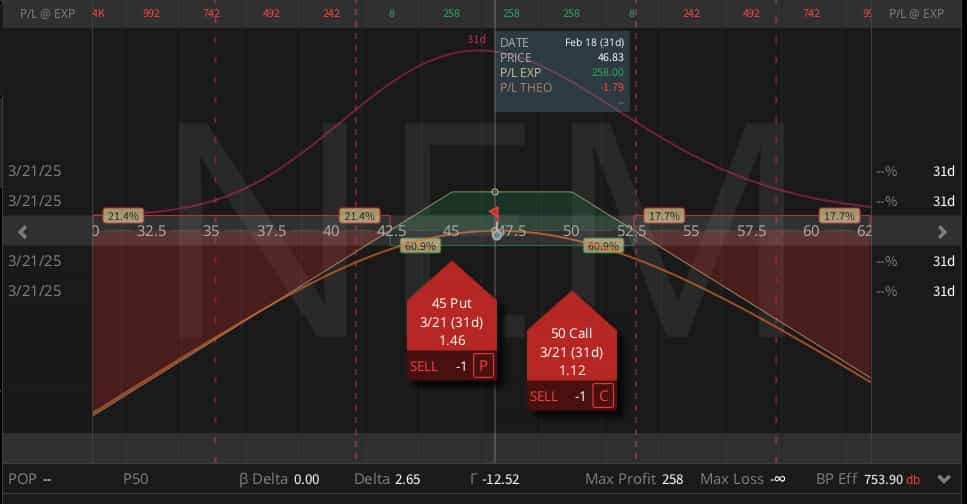Select the 45 Put strike tag
967x504 pixels.
tap(451, 321)
